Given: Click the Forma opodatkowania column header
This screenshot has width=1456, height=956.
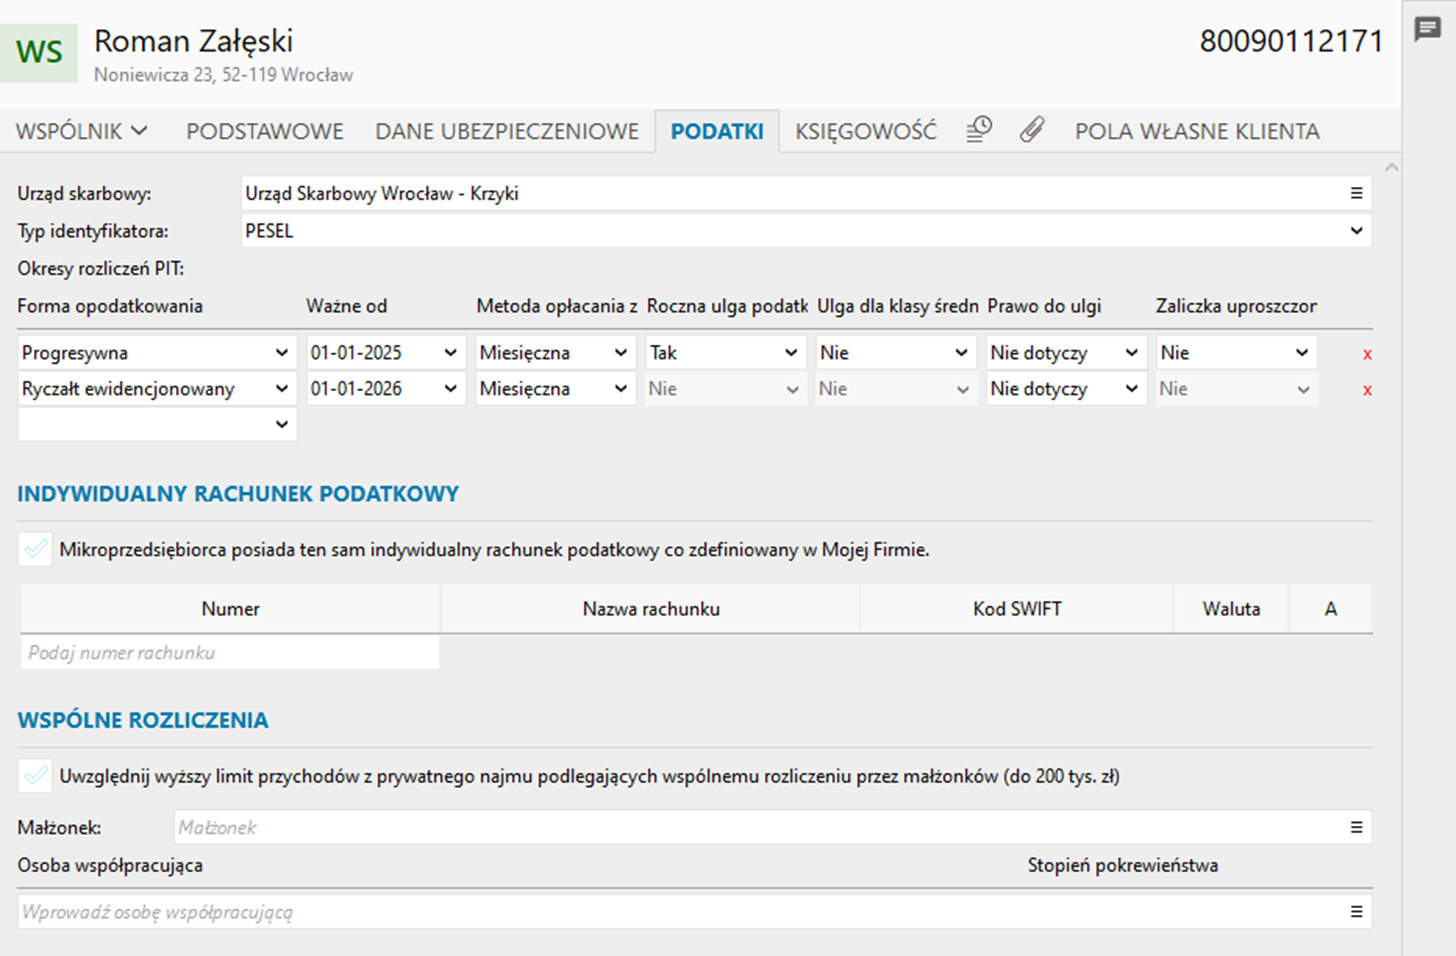Looking at the screenshot, I should [x=110, y=306].
